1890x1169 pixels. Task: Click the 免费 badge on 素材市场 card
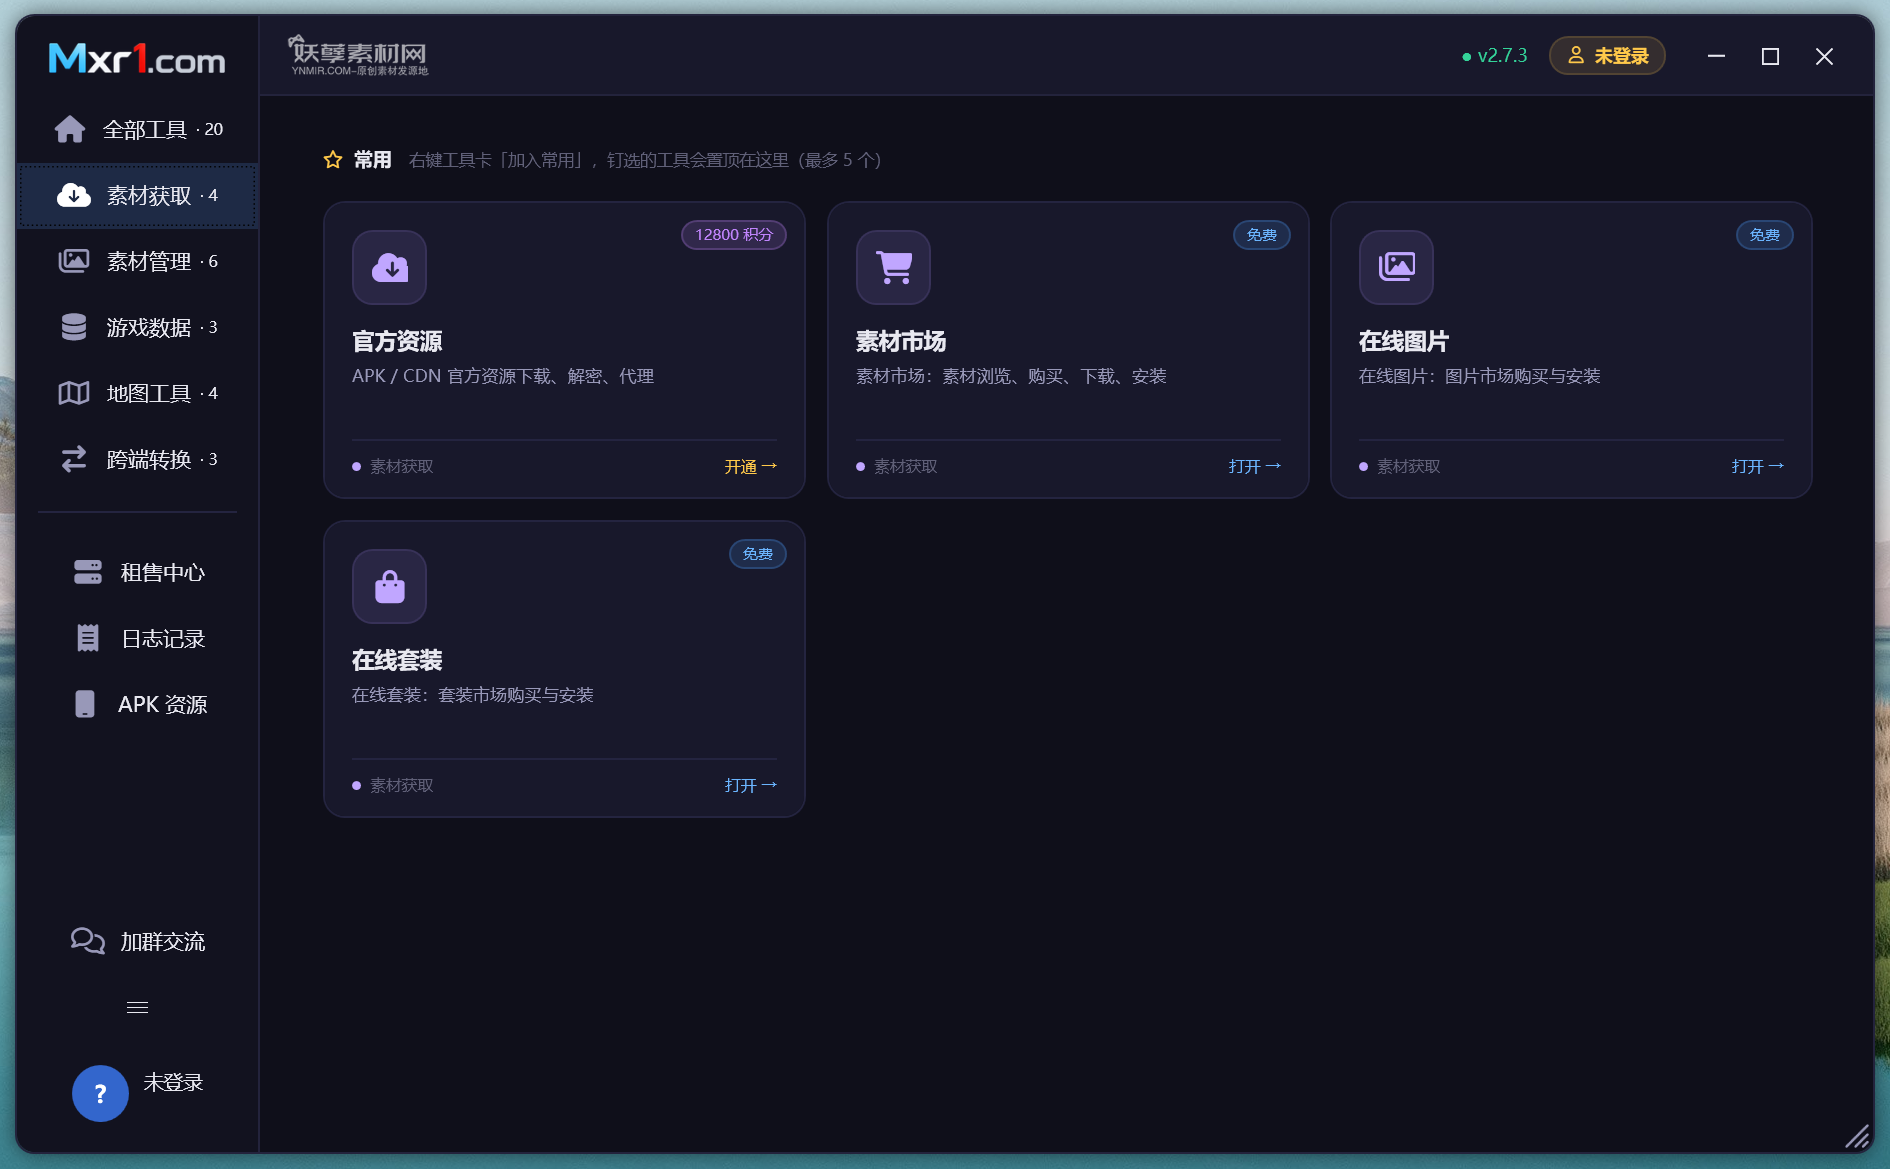1262,235
